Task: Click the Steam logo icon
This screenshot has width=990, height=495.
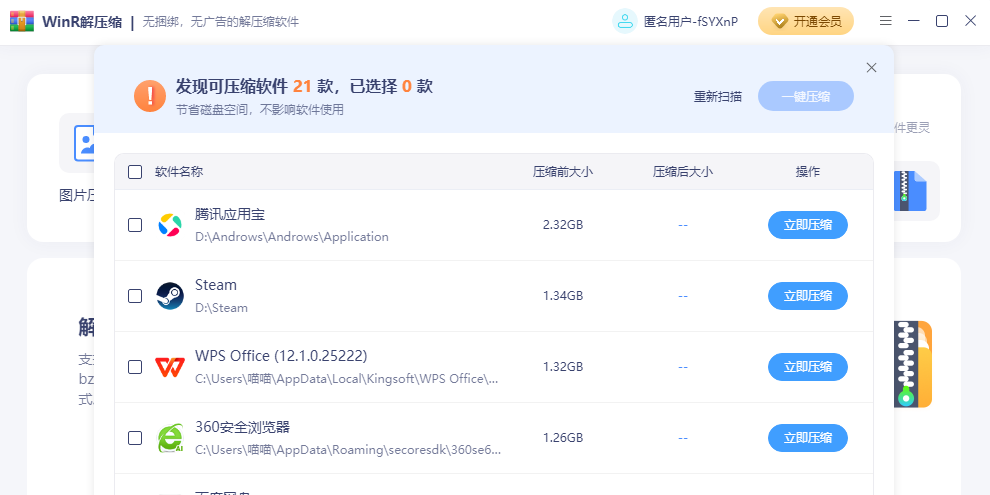Action: 170,296
